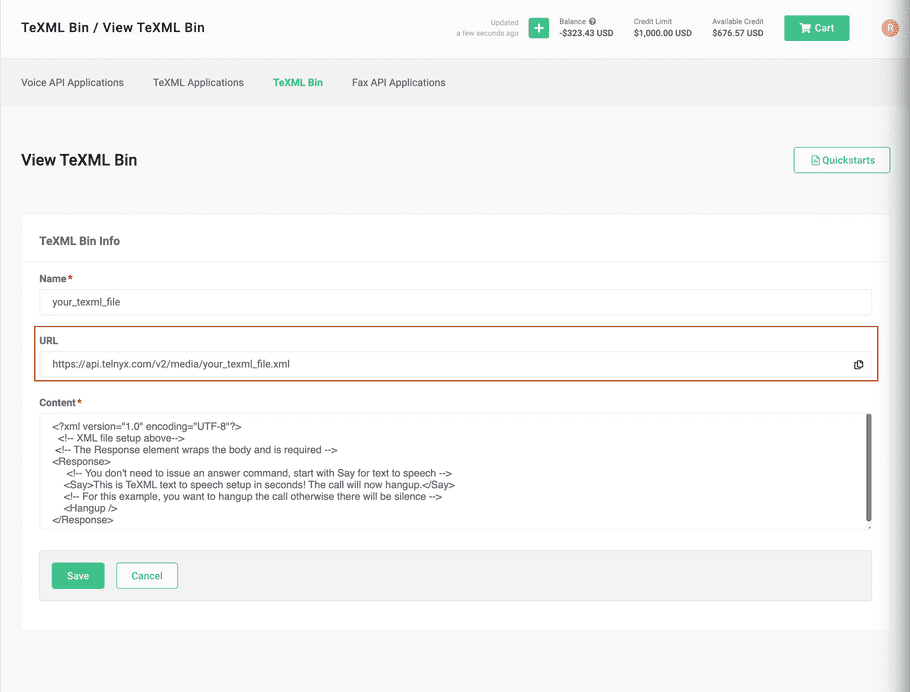Focus the URL text field
The height and width of the screenshot is (692, 910).
pos(440,365)
